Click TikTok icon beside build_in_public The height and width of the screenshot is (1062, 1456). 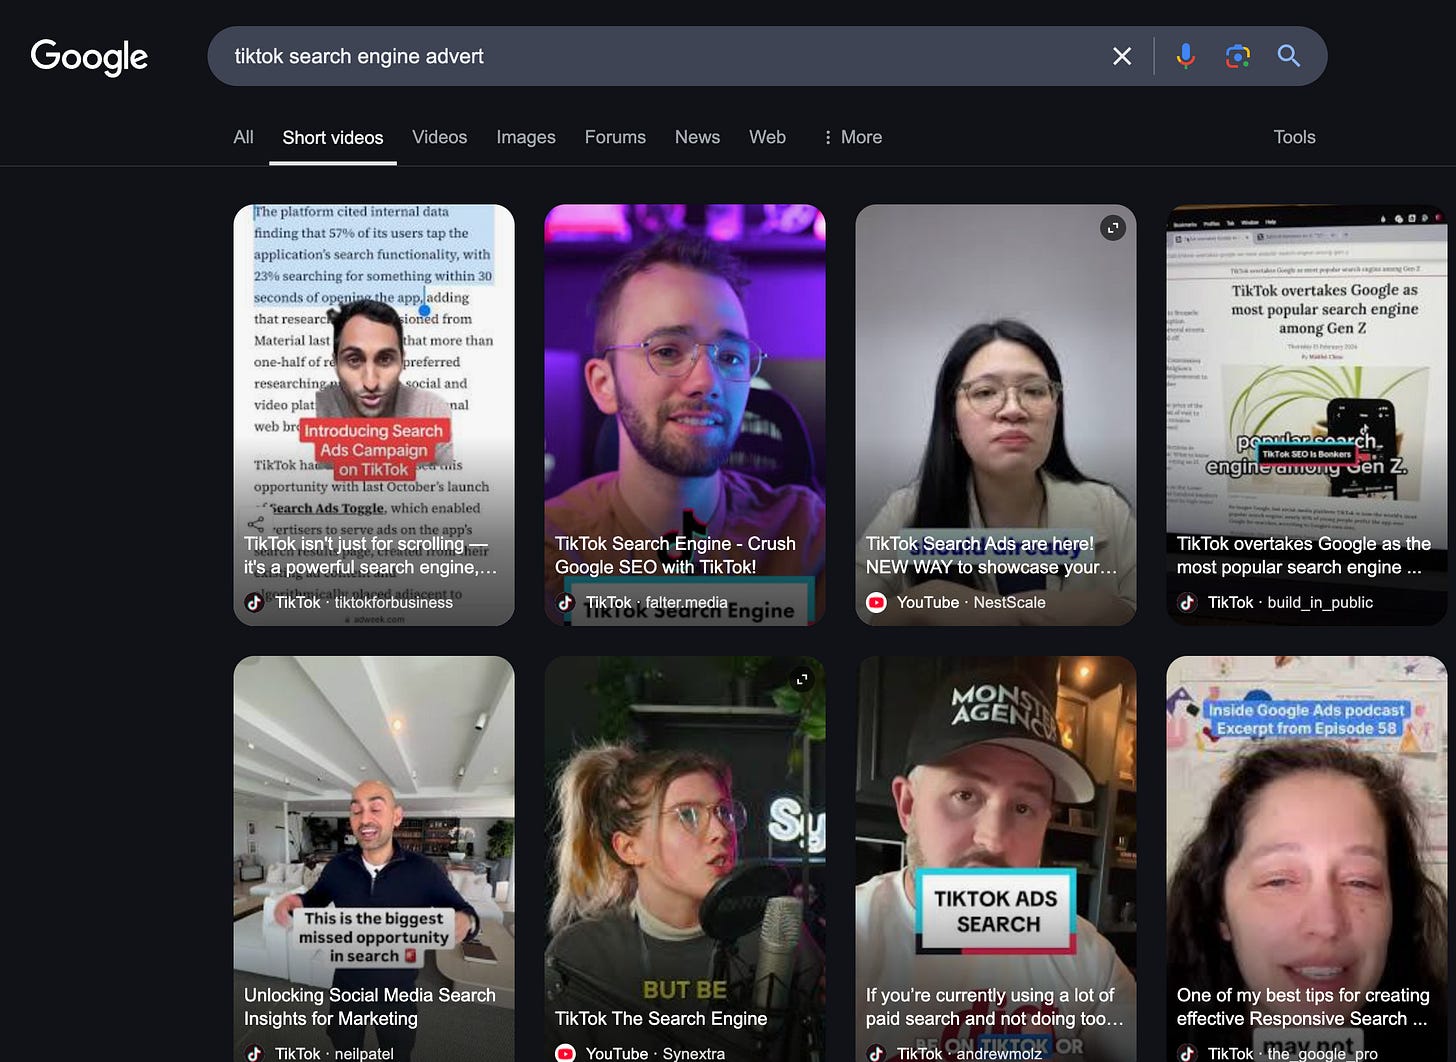1188,602
